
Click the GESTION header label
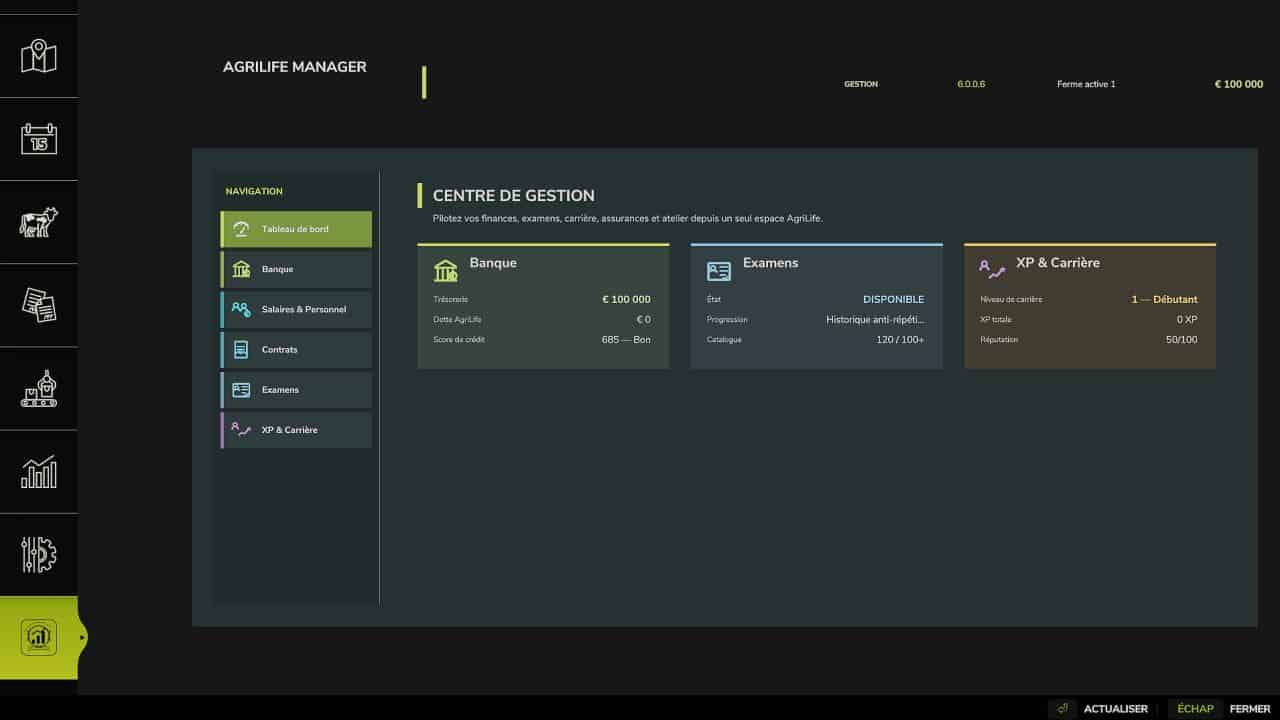pyautogui.click(x=861, y=84)
